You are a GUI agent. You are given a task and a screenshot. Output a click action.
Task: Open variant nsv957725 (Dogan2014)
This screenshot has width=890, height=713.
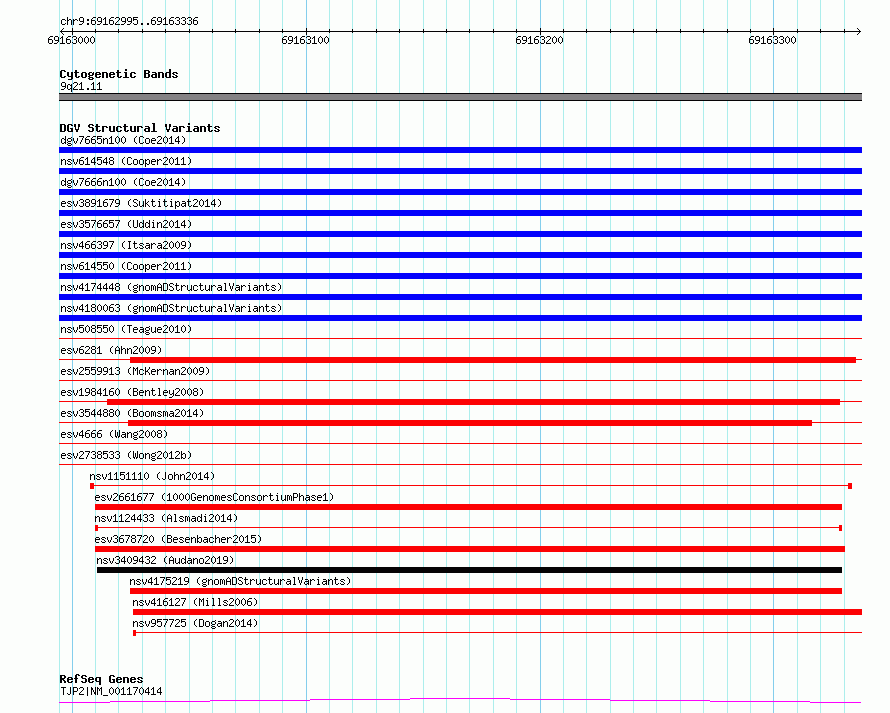pos(195,623)
